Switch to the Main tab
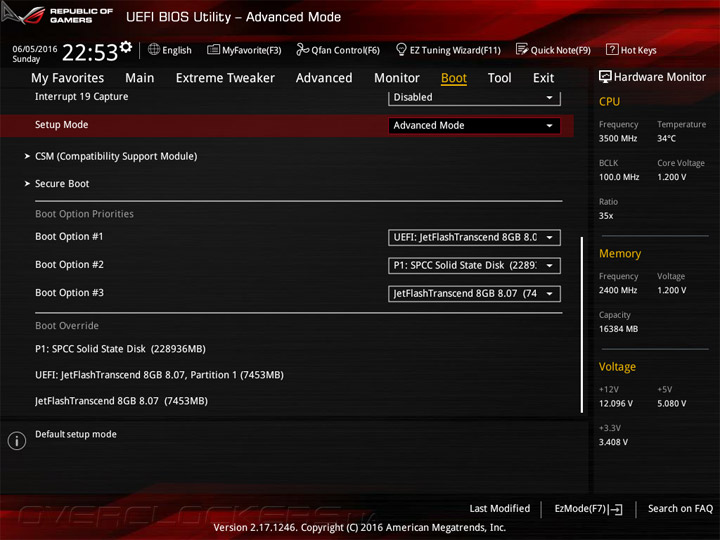The image size is (720, 540). click(x=140, y=78)
